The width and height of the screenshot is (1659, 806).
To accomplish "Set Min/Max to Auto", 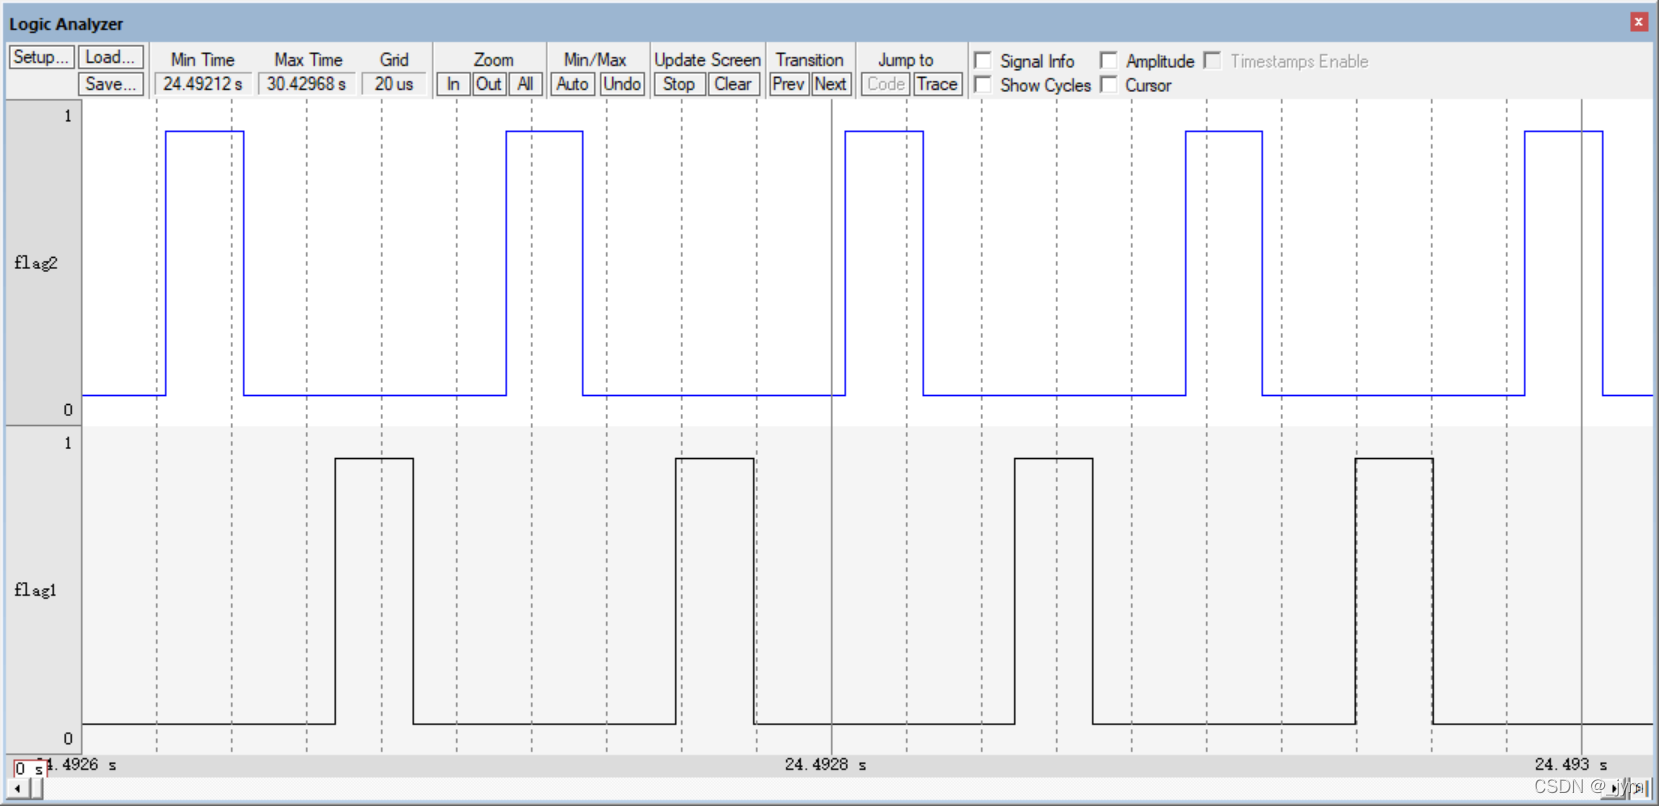I will click(x=573, y=84).
